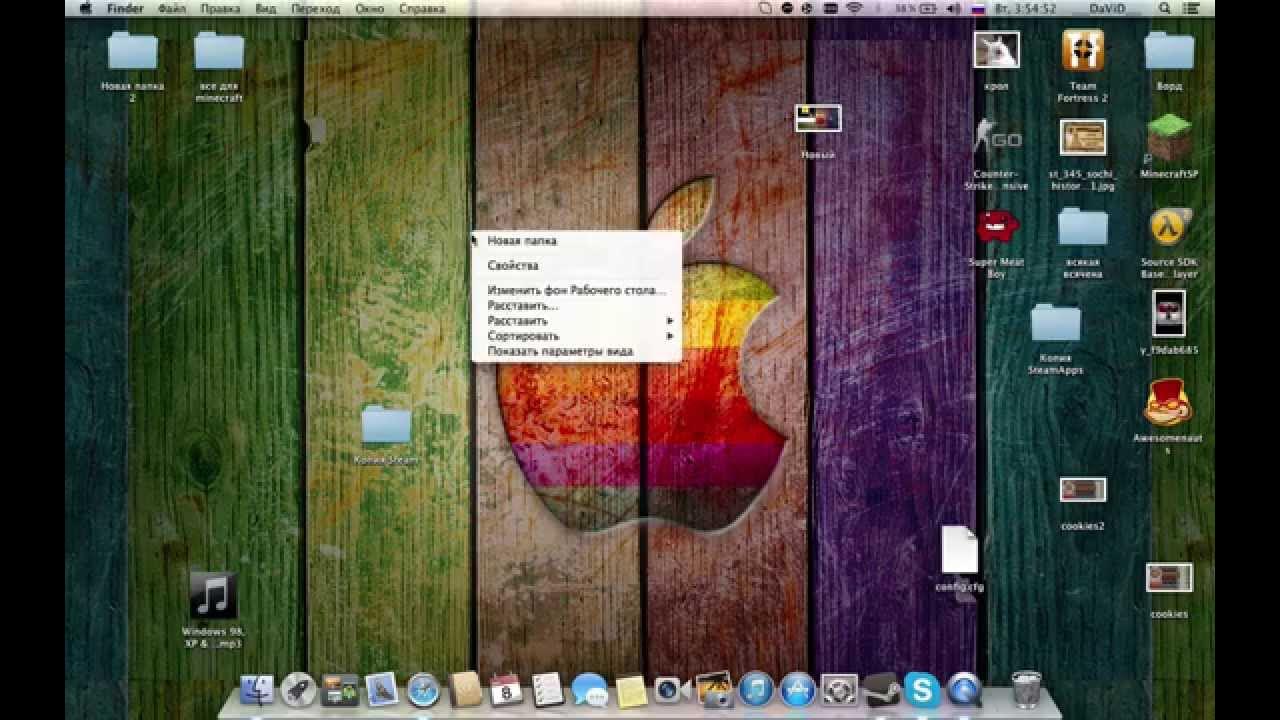This screenshot has width=1280, height=720.
Task: Launch FaceTime camera icon in dock
Action: click(672, 689)
